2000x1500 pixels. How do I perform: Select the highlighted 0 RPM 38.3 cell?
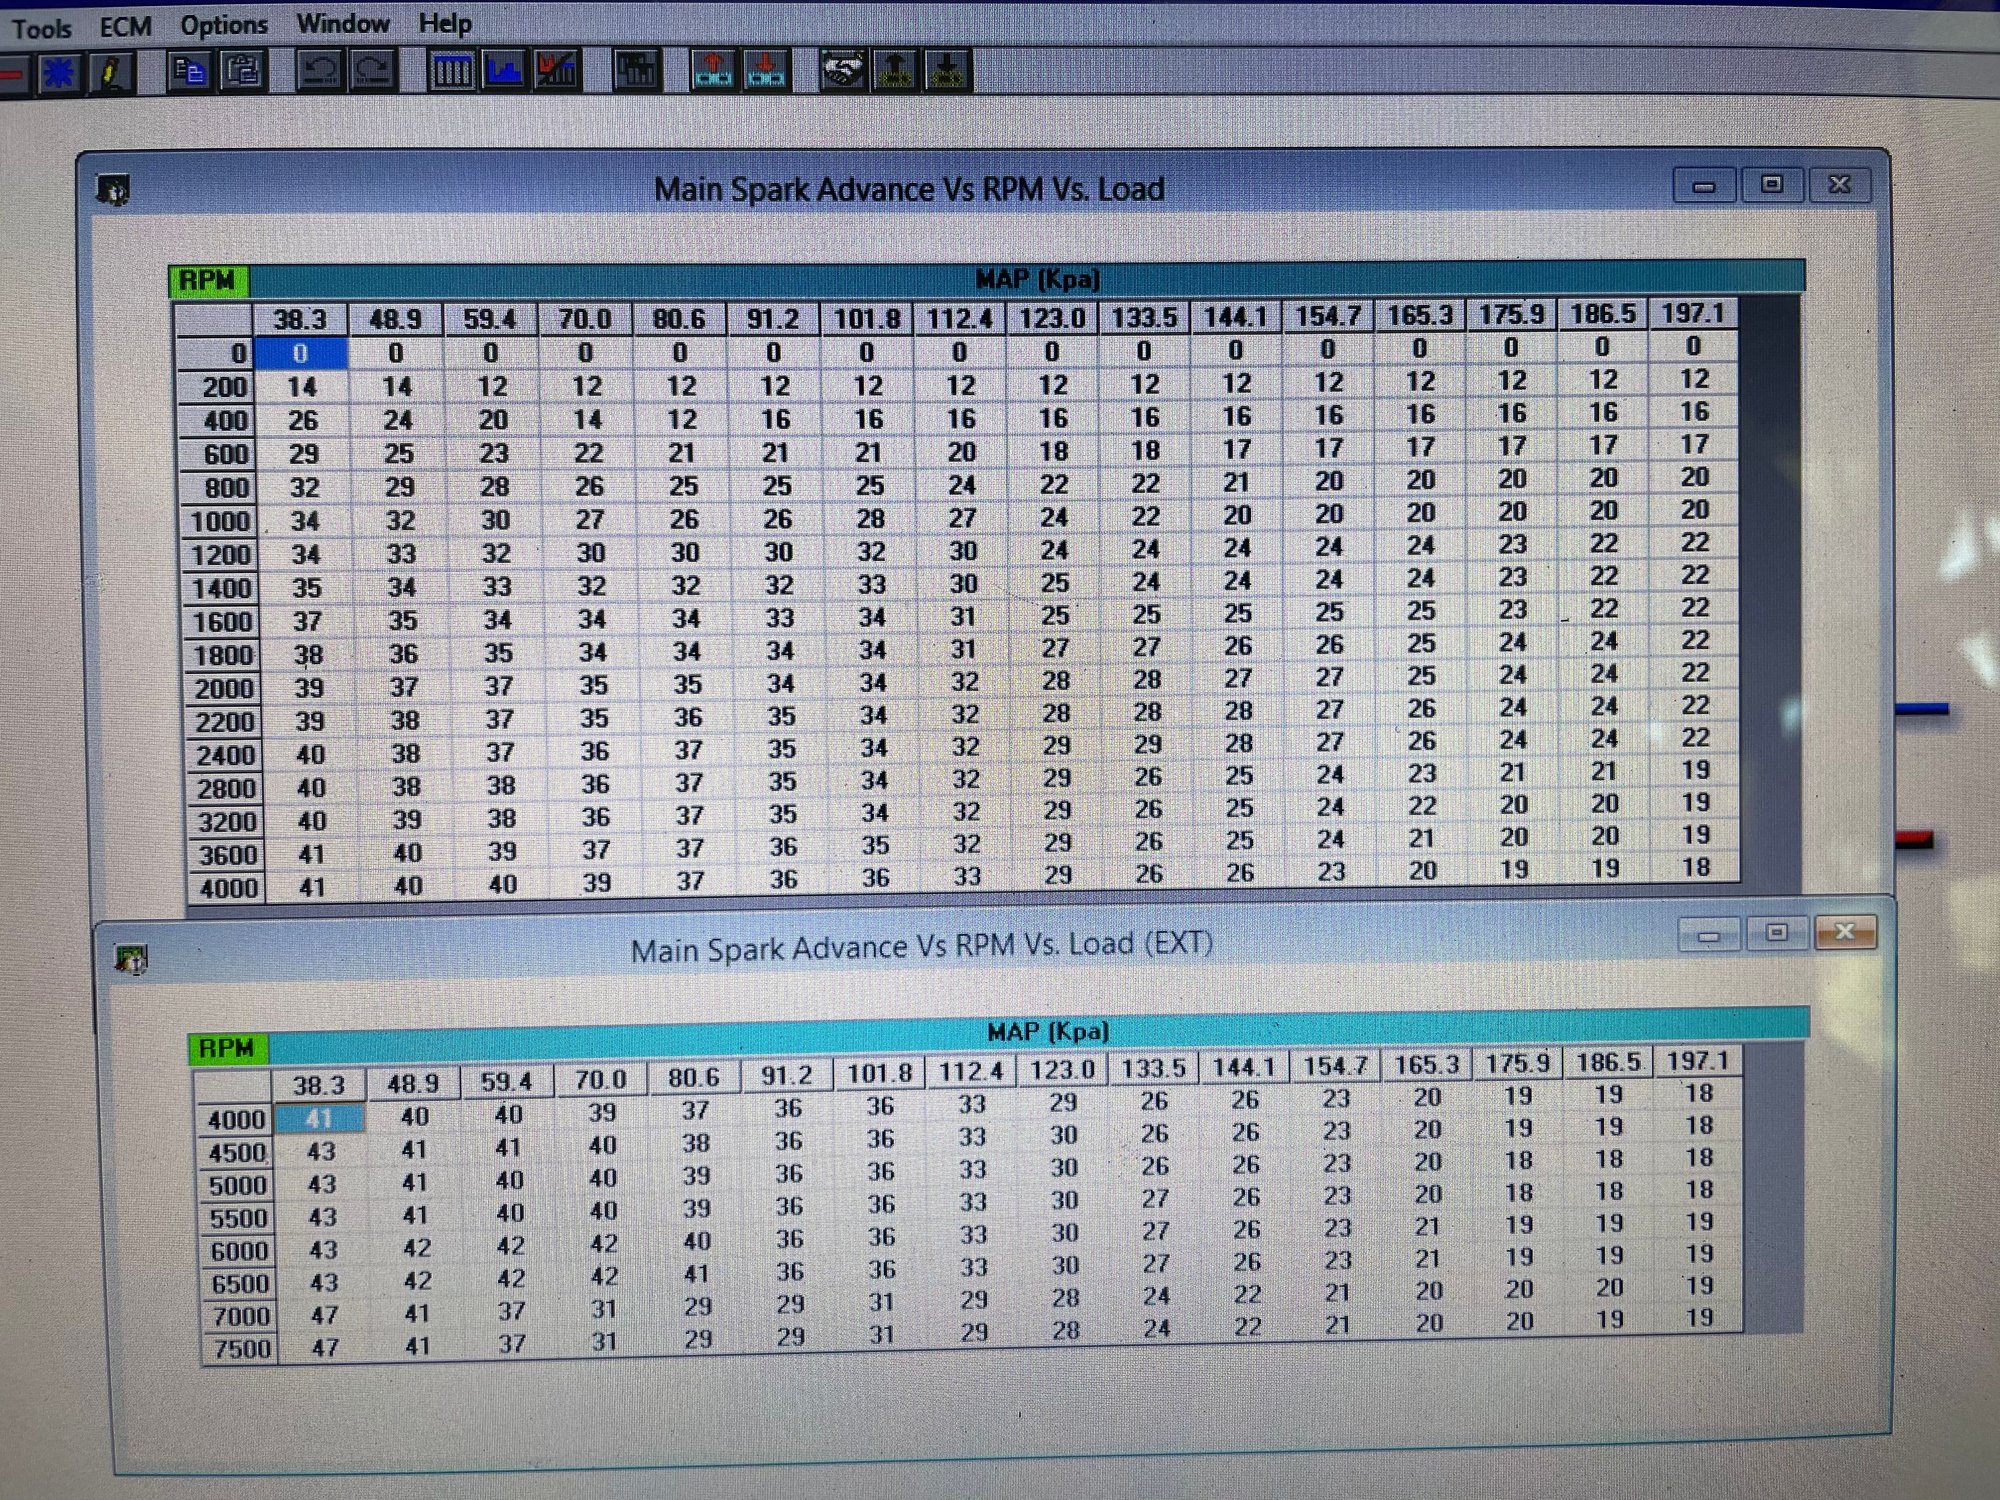click(x=301, y=353)
